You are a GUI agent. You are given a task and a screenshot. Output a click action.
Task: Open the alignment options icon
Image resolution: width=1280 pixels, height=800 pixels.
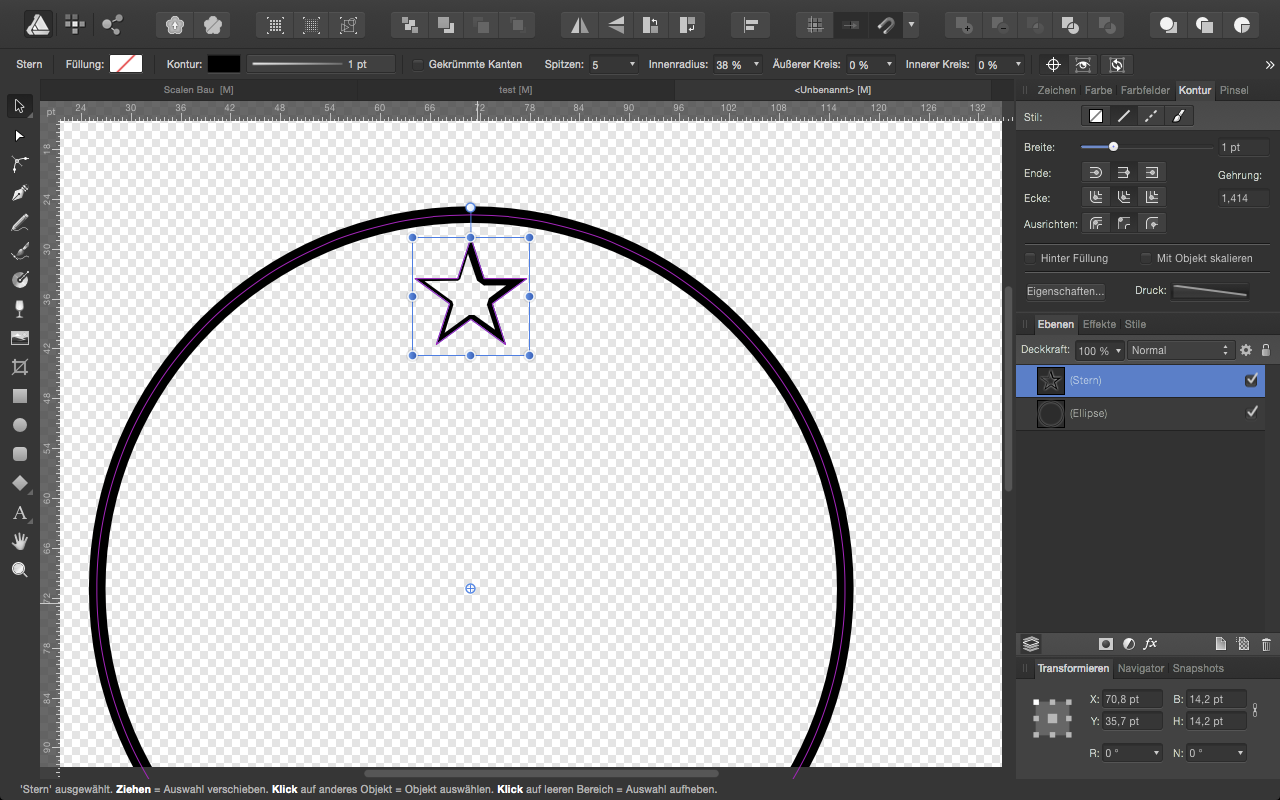[750, 24]
